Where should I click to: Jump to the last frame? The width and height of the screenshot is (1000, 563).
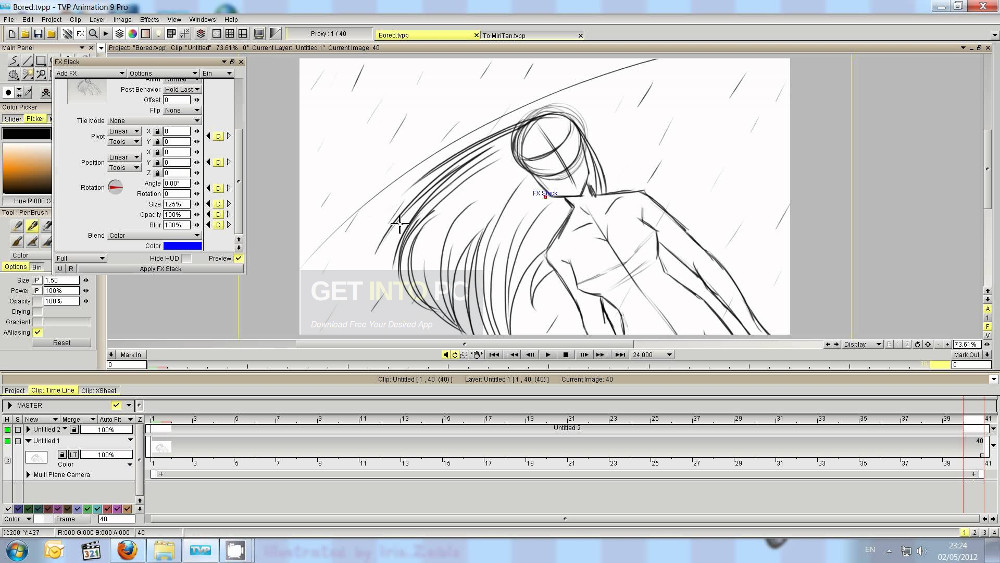(619, 355)
